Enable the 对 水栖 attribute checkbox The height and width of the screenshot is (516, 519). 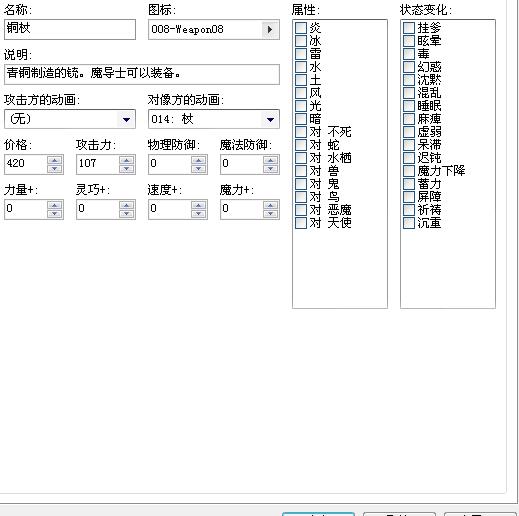coord(301,158)
